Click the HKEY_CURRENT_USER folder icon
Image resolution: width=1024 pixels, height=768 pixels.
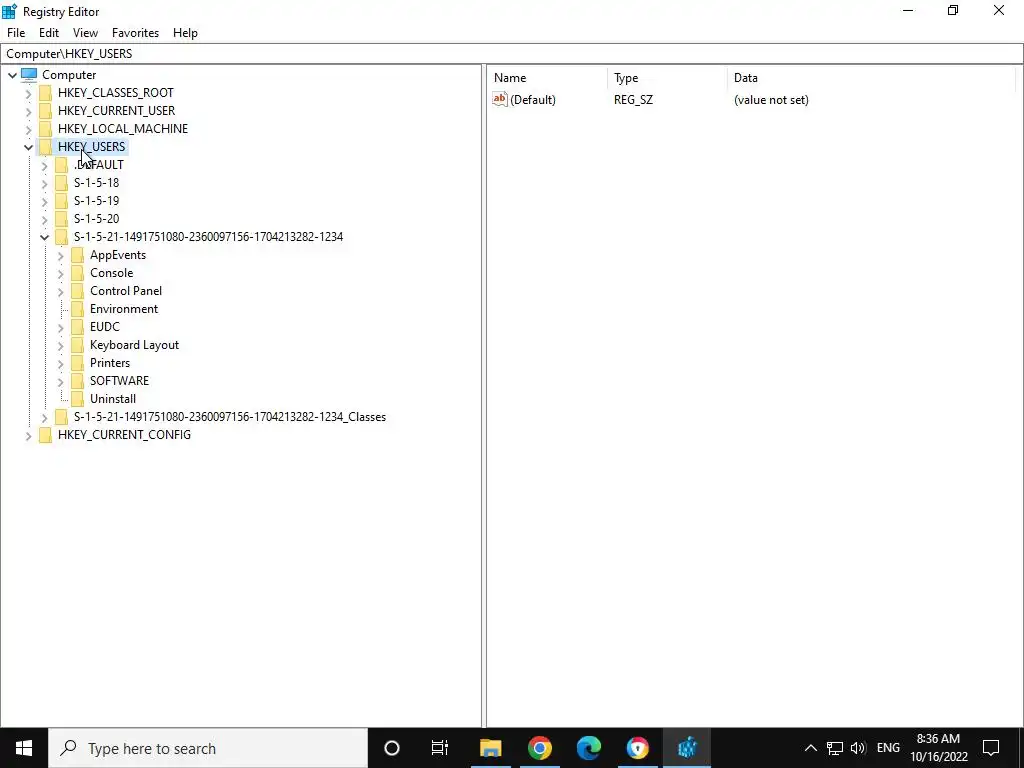click(45, 110)
